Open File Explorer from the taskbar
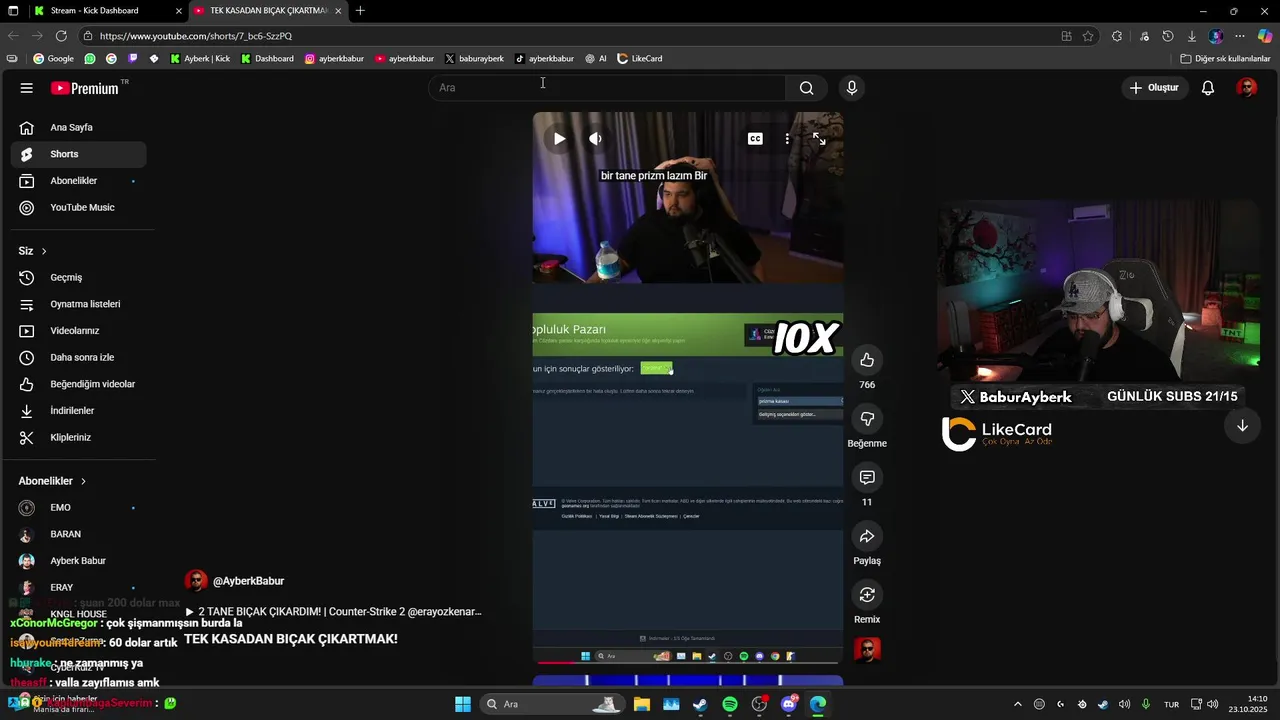 coord(641,704)
